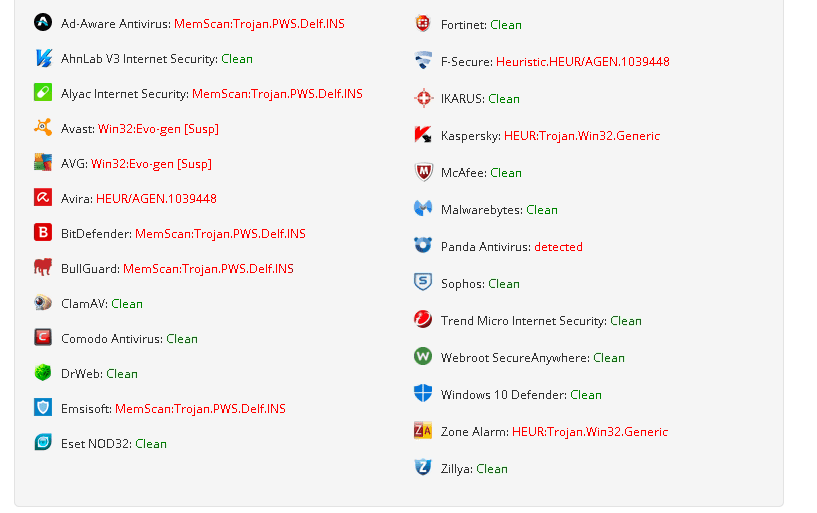This screenshot has width=817, height=513.
Task: Click the Trend Micro red icon
Action: pos(423,319)
